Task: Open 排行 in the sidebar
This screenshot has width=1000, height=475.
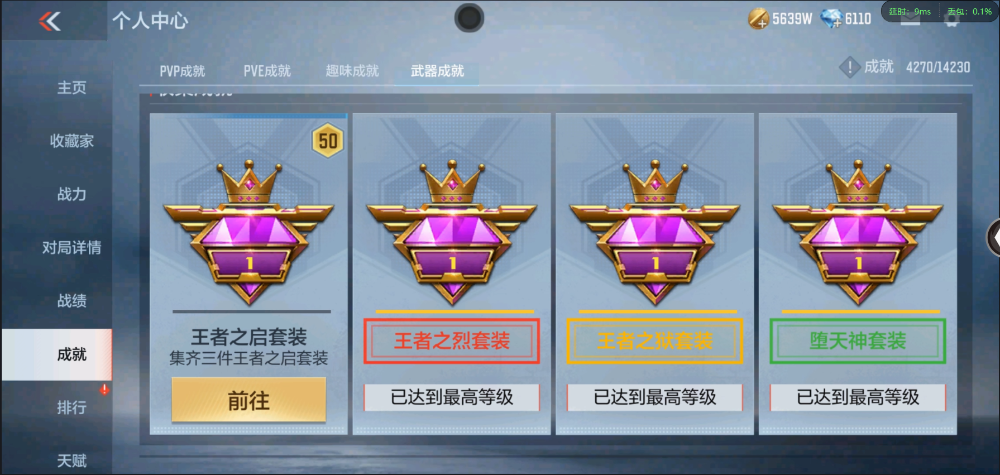Action: click(x=71, y=407)
